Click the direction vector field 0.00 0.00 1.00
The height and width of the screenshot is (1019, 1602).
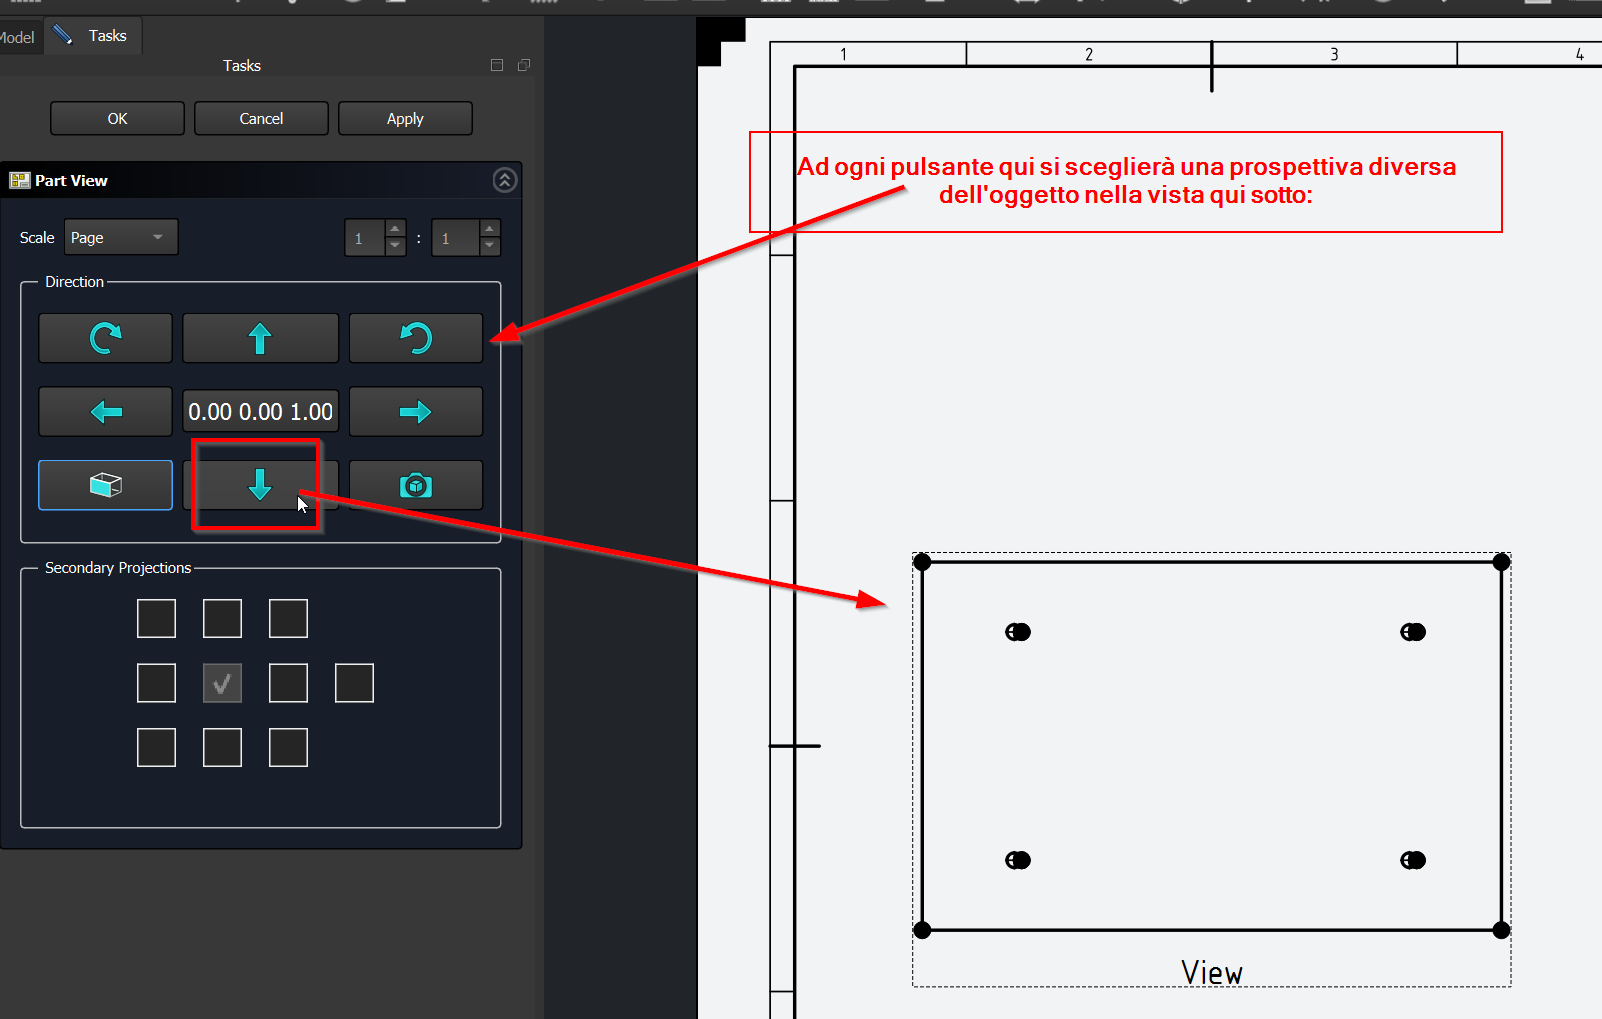click(x=260, y=412)
